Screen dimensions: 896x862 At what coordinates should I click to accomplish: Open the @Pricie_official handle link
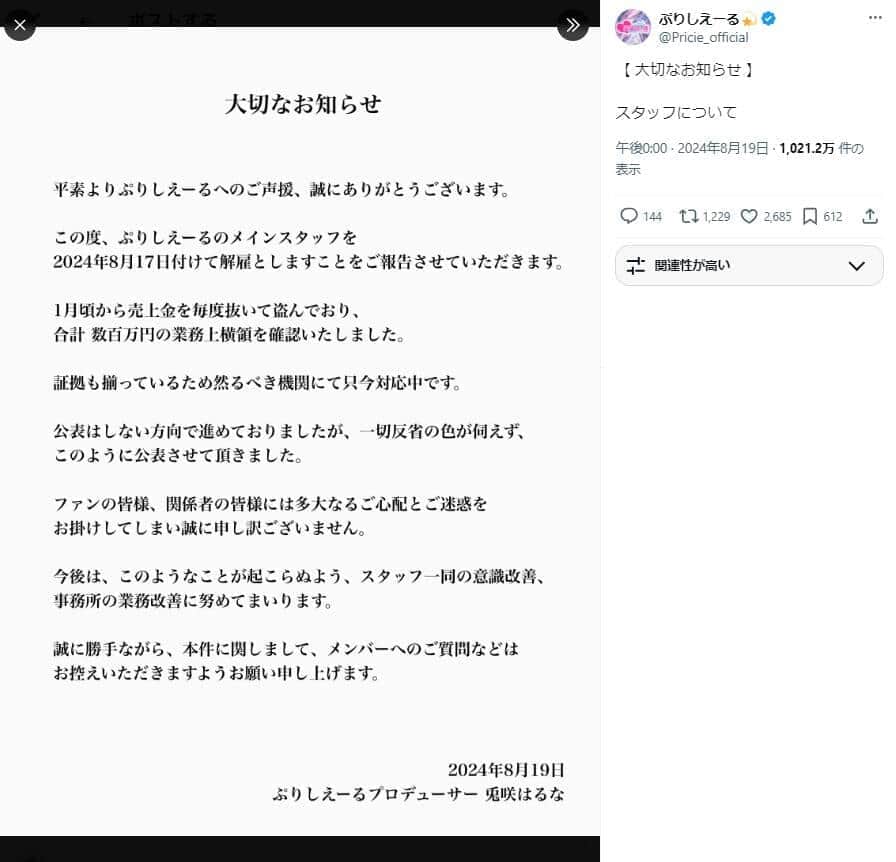pyautogui.click(x=703, y=38)
